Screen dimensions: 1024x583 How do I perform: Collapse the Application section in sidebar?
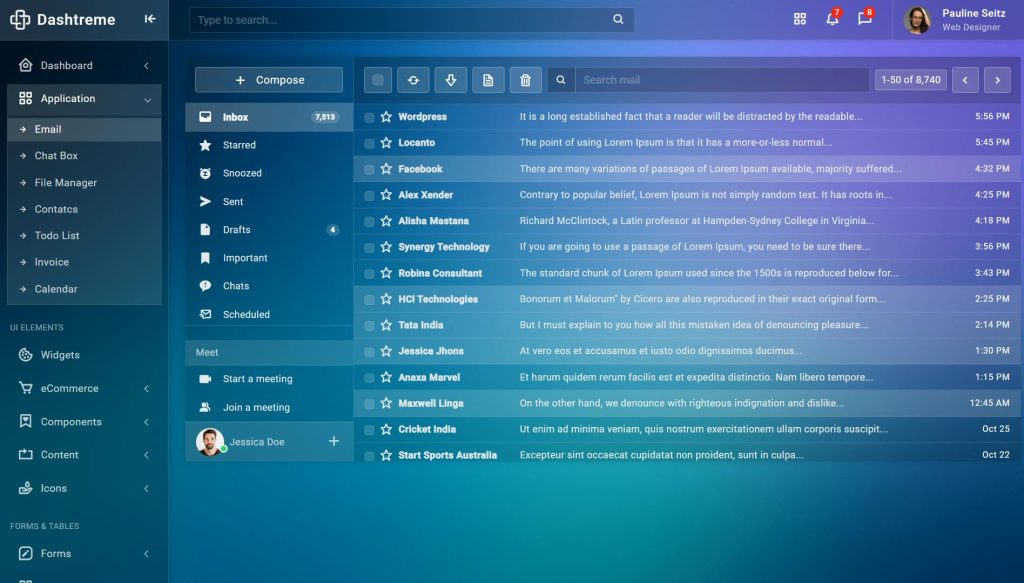pyautogui.click(x=85, y=99)
